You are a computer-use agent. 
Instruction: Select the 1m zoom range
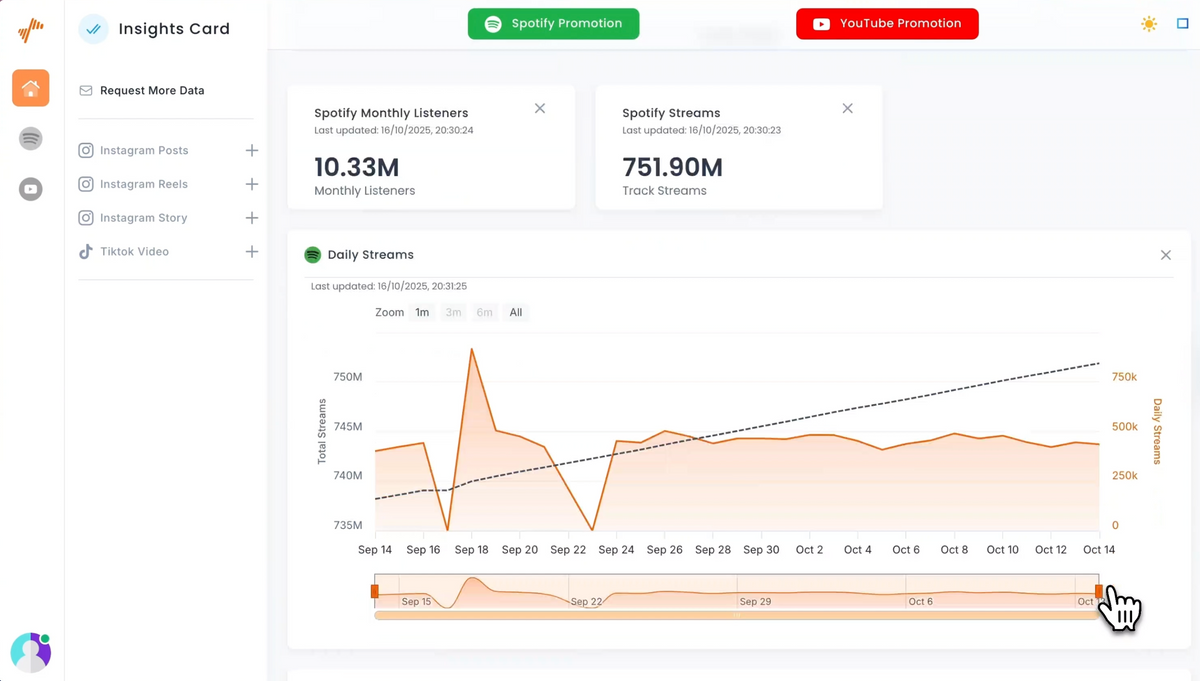(422, 313)
